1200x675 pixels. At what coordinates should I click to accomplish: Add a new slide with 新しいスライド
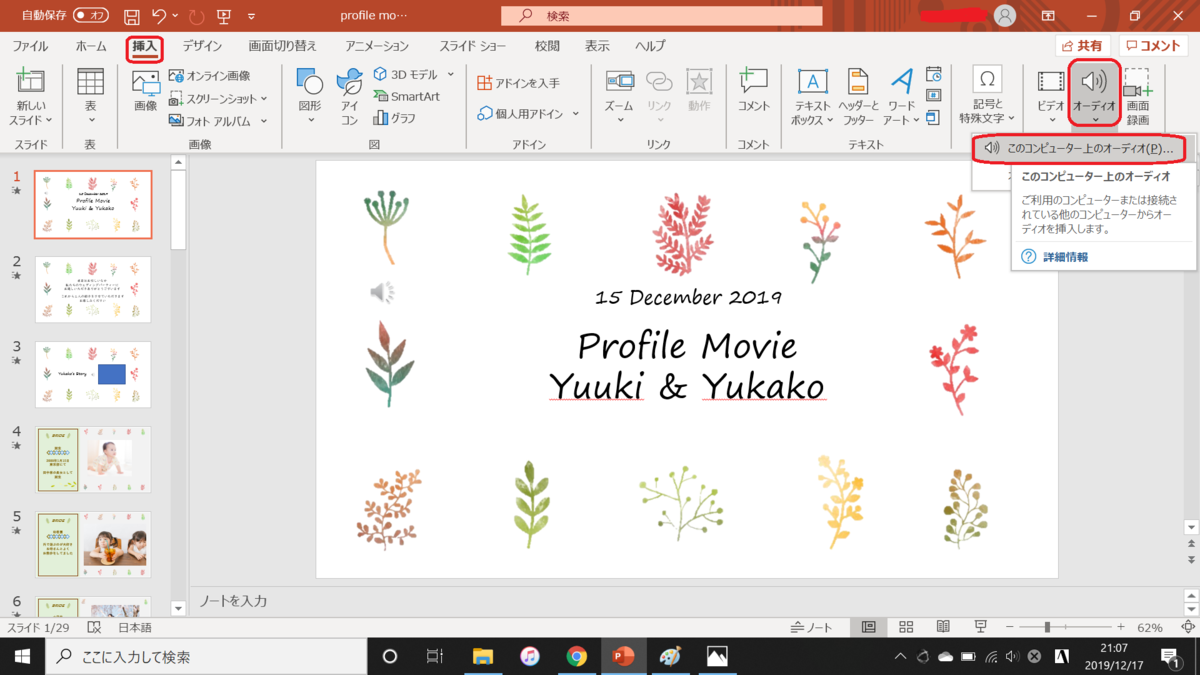[30, 96]
